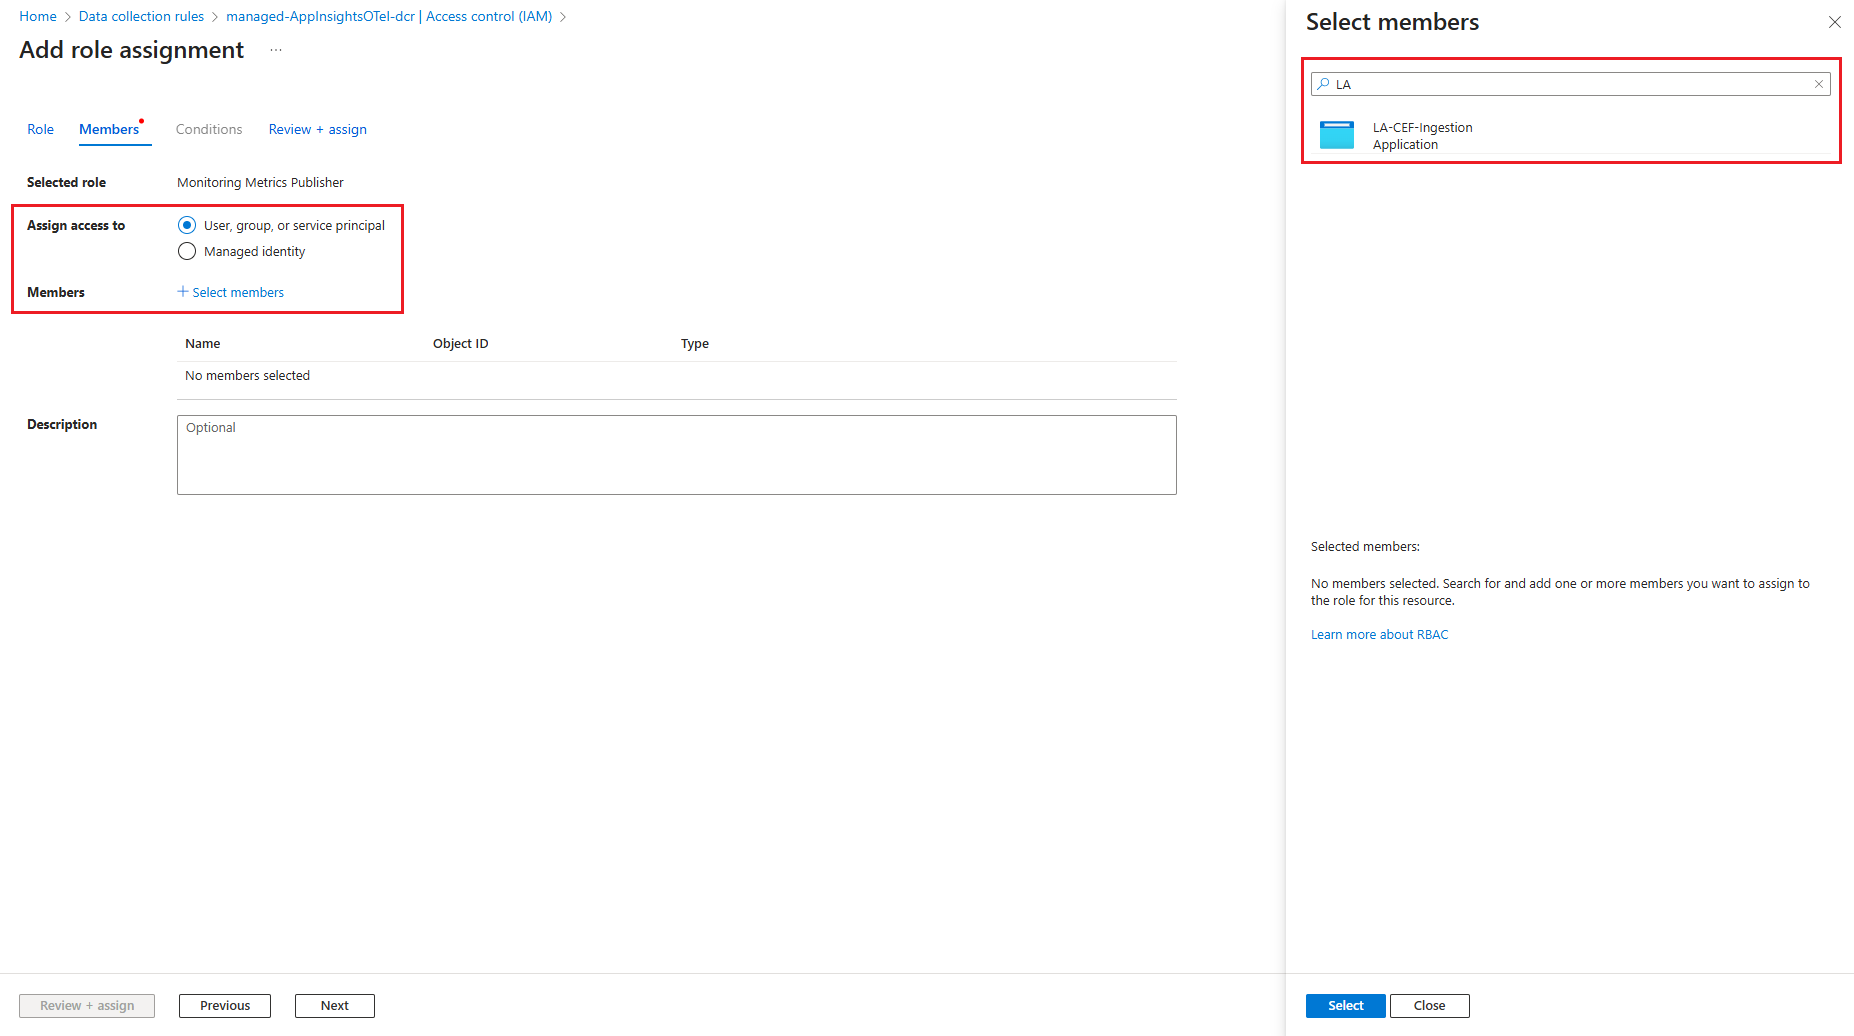Click the search magnifier icon
The height and width of the screenshot is (1036, 1854).
[x=1323, y=84]
